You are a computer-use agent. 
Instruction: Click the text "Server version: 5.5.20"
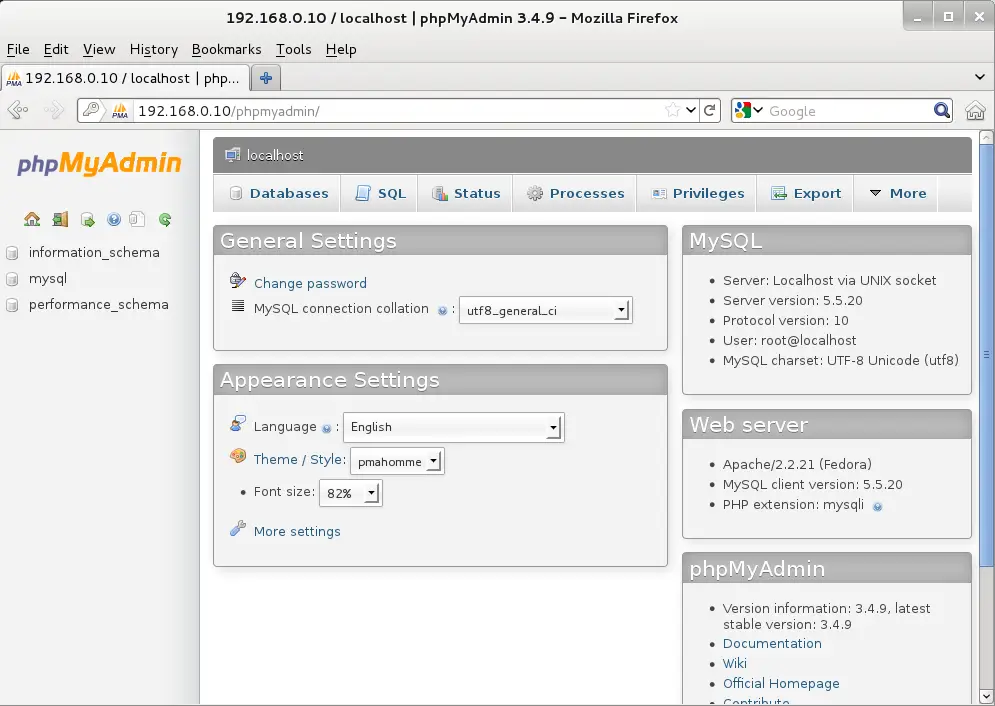pyautogui.click(x=793, y=301)
